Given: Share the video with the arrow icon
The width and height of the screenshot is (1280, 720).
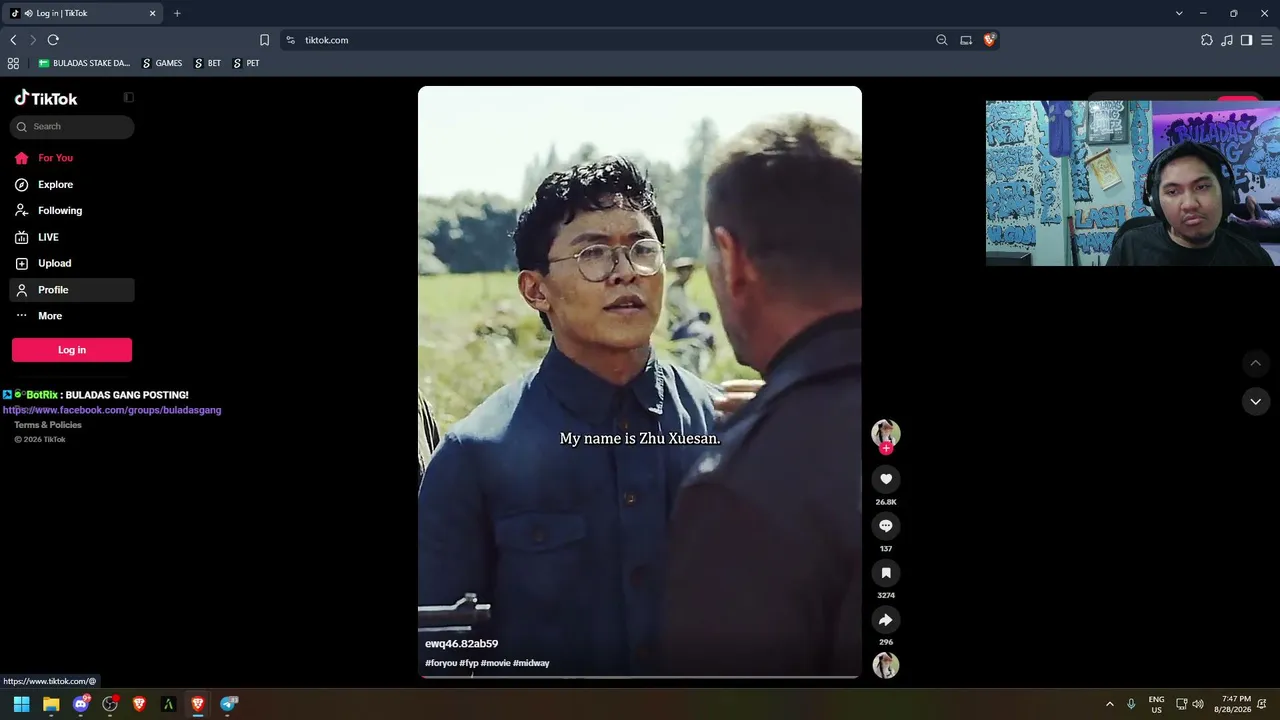Looking at the screenshot, I should pos(886,620).
